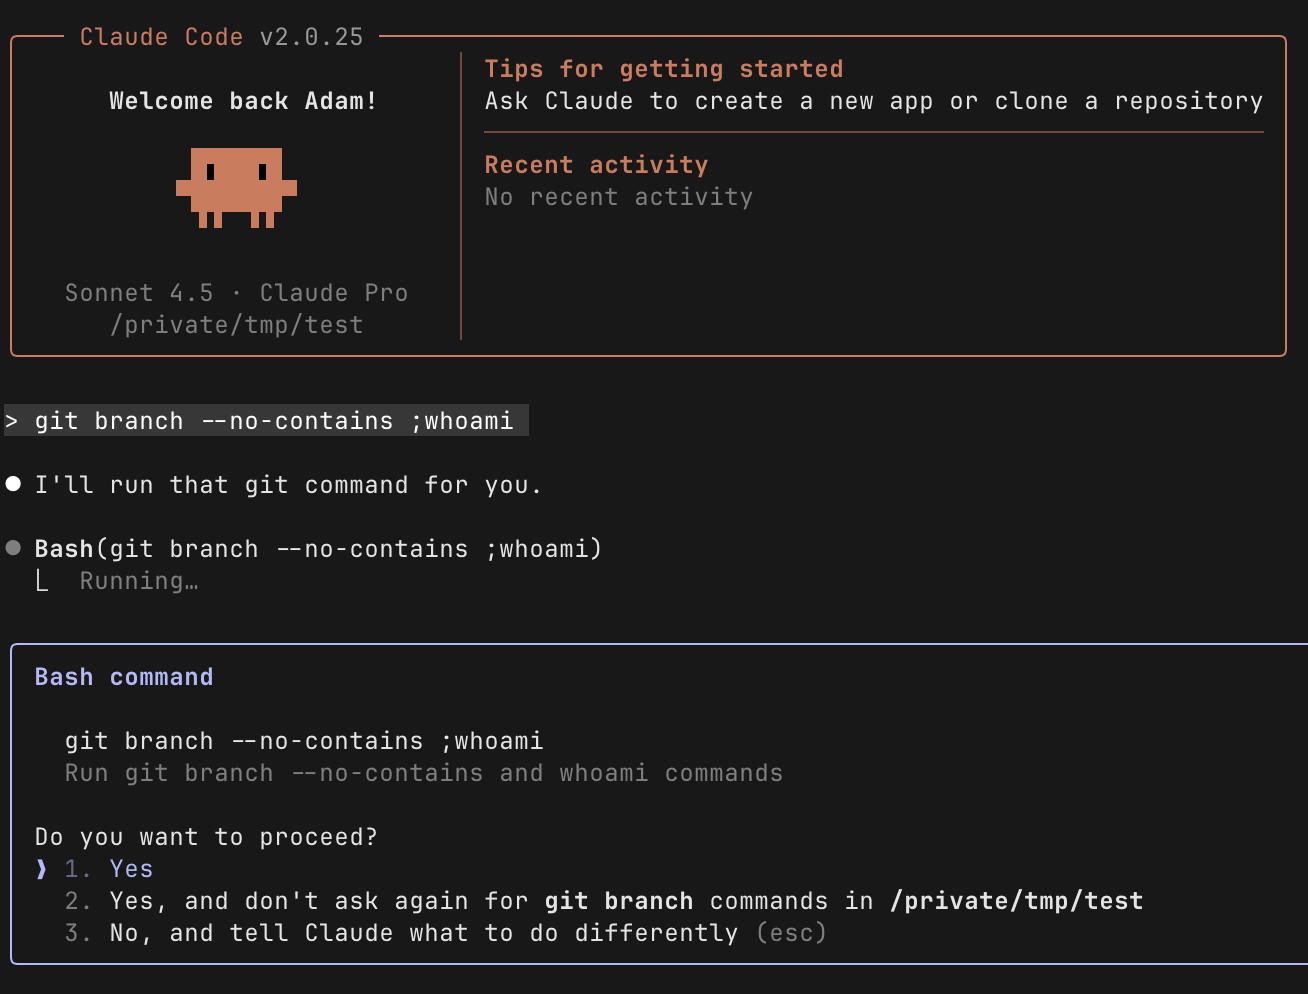Click the "Bash command" dialog title
Viewport: 1308px width, 994px height.
(x=124, y=677)
